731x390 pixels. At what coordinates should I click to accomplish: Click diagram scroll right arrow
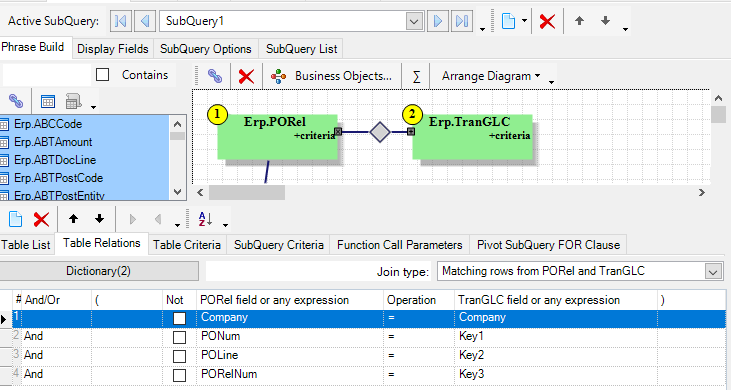tap(702, 192)
